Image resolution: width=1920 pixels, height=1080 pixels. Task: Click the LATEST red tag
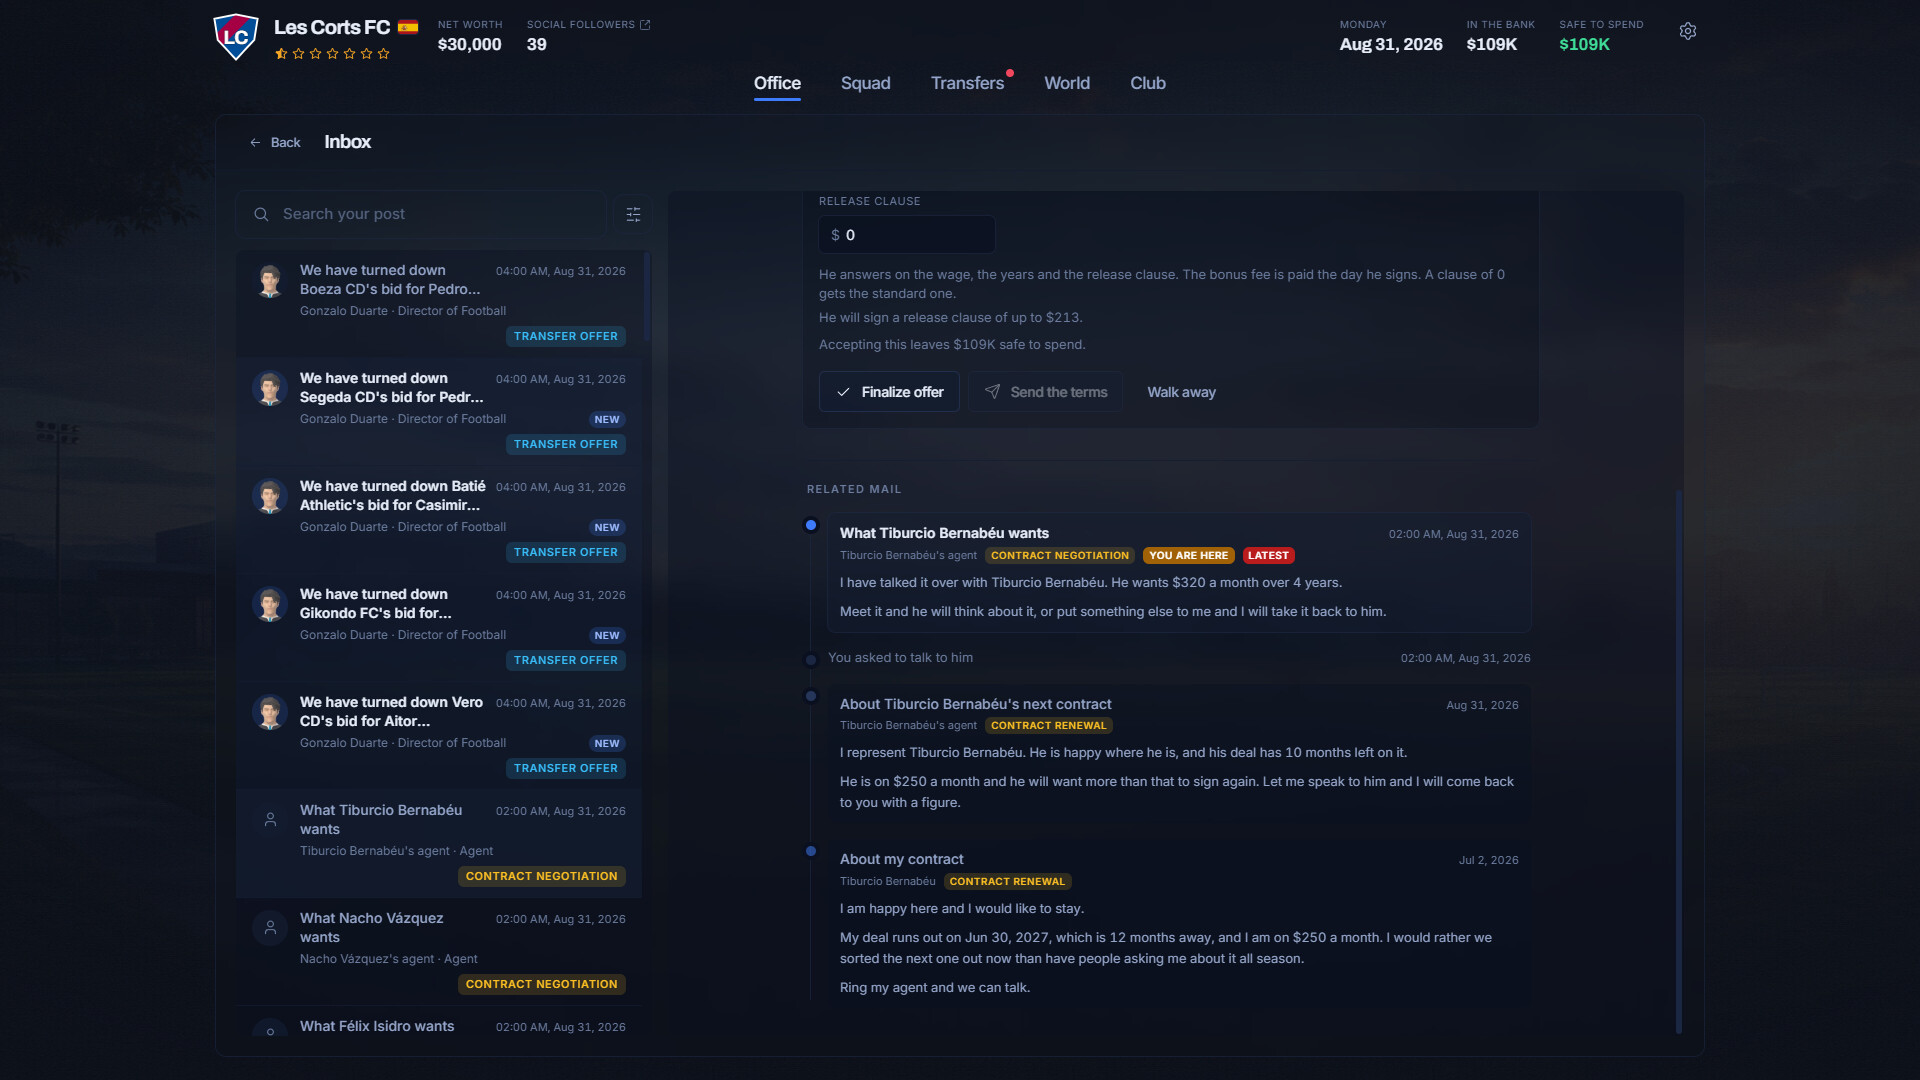(x=1268, y=556)
